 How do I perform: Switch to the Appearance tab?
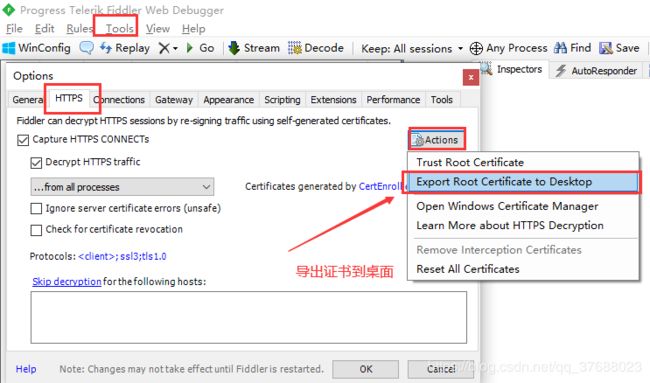[x=228, y=100]
